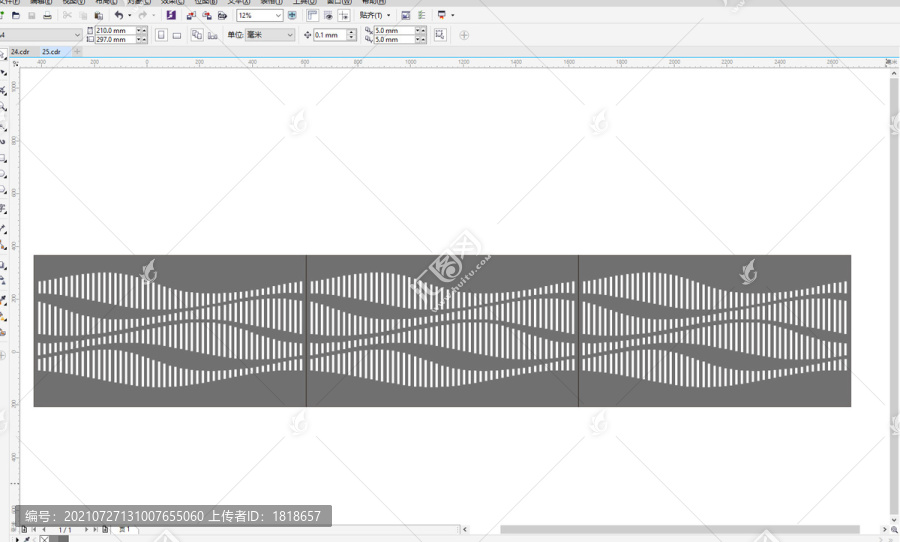
Task: Select the Zoom tool
Action: (3, 107)
